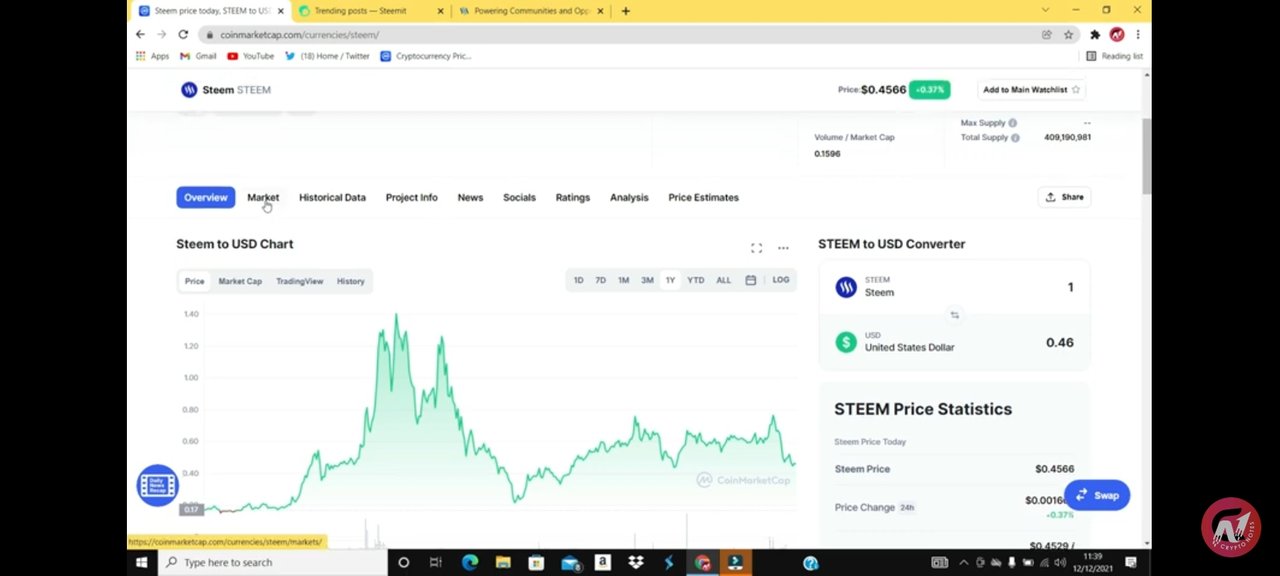This screenshot has width=1280, height=576.
Task: Click the Total Supply info icon
Action: (1015, 138)
